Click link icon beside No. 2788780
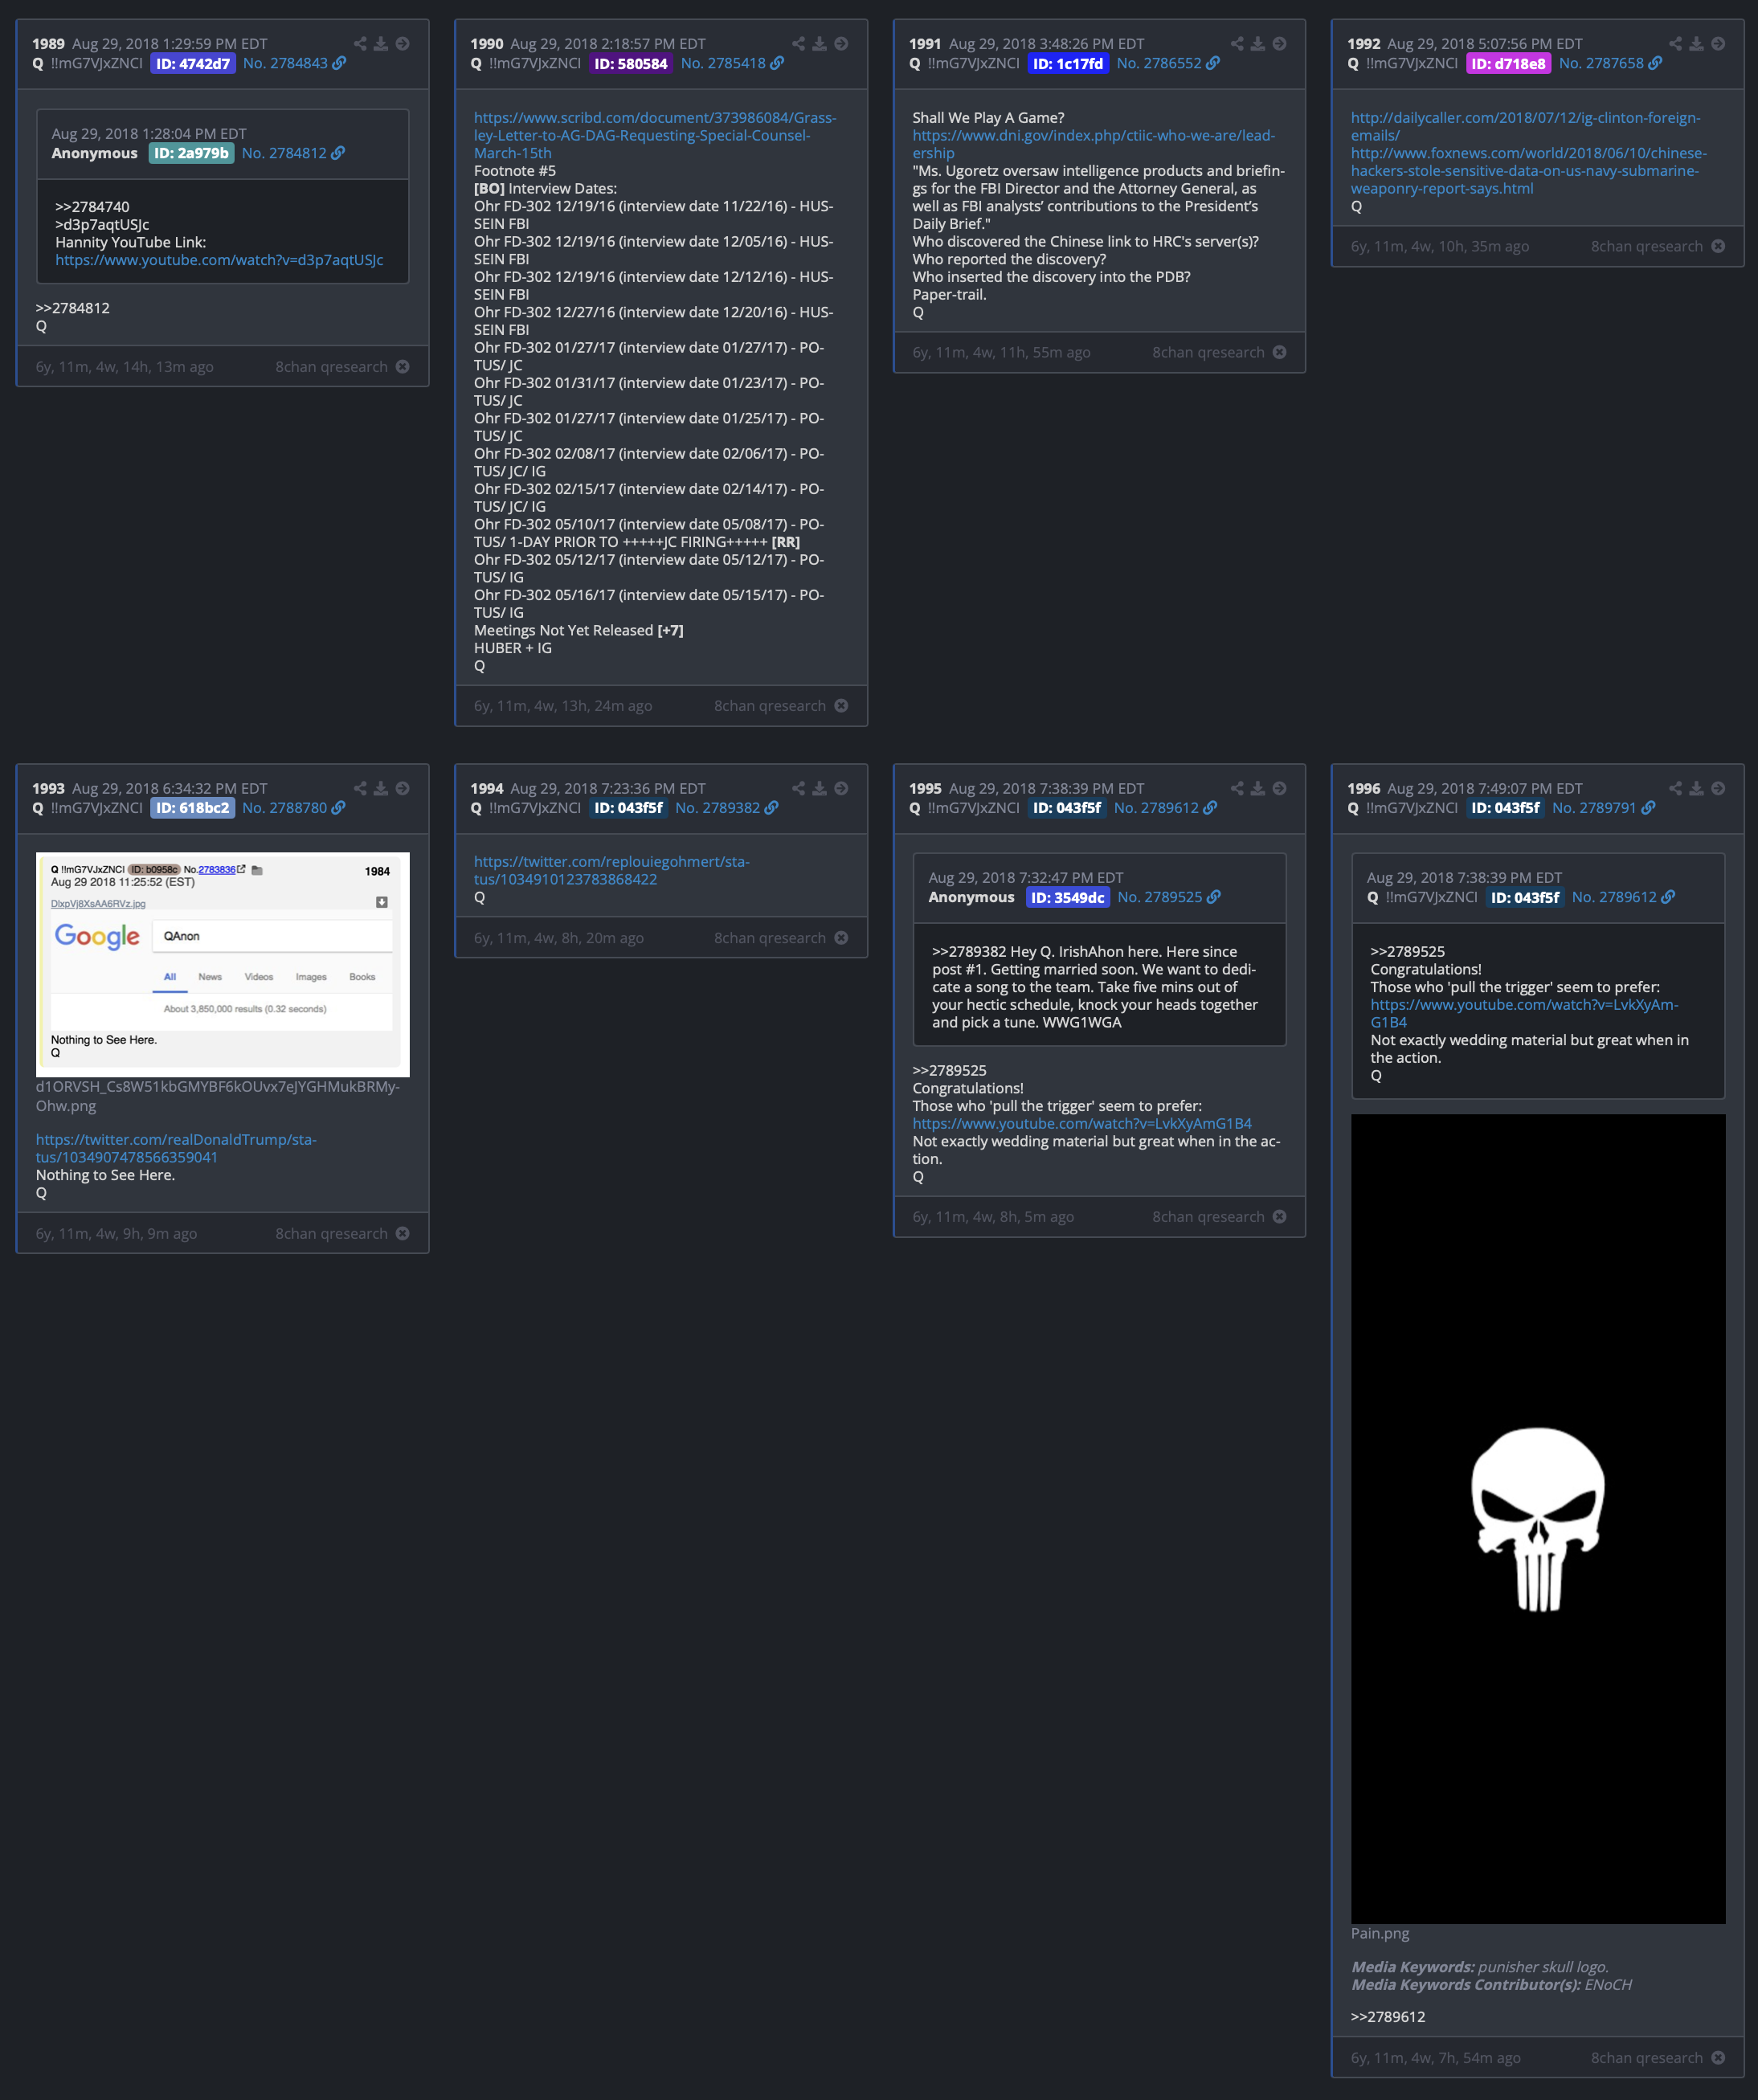 (338, 808)
